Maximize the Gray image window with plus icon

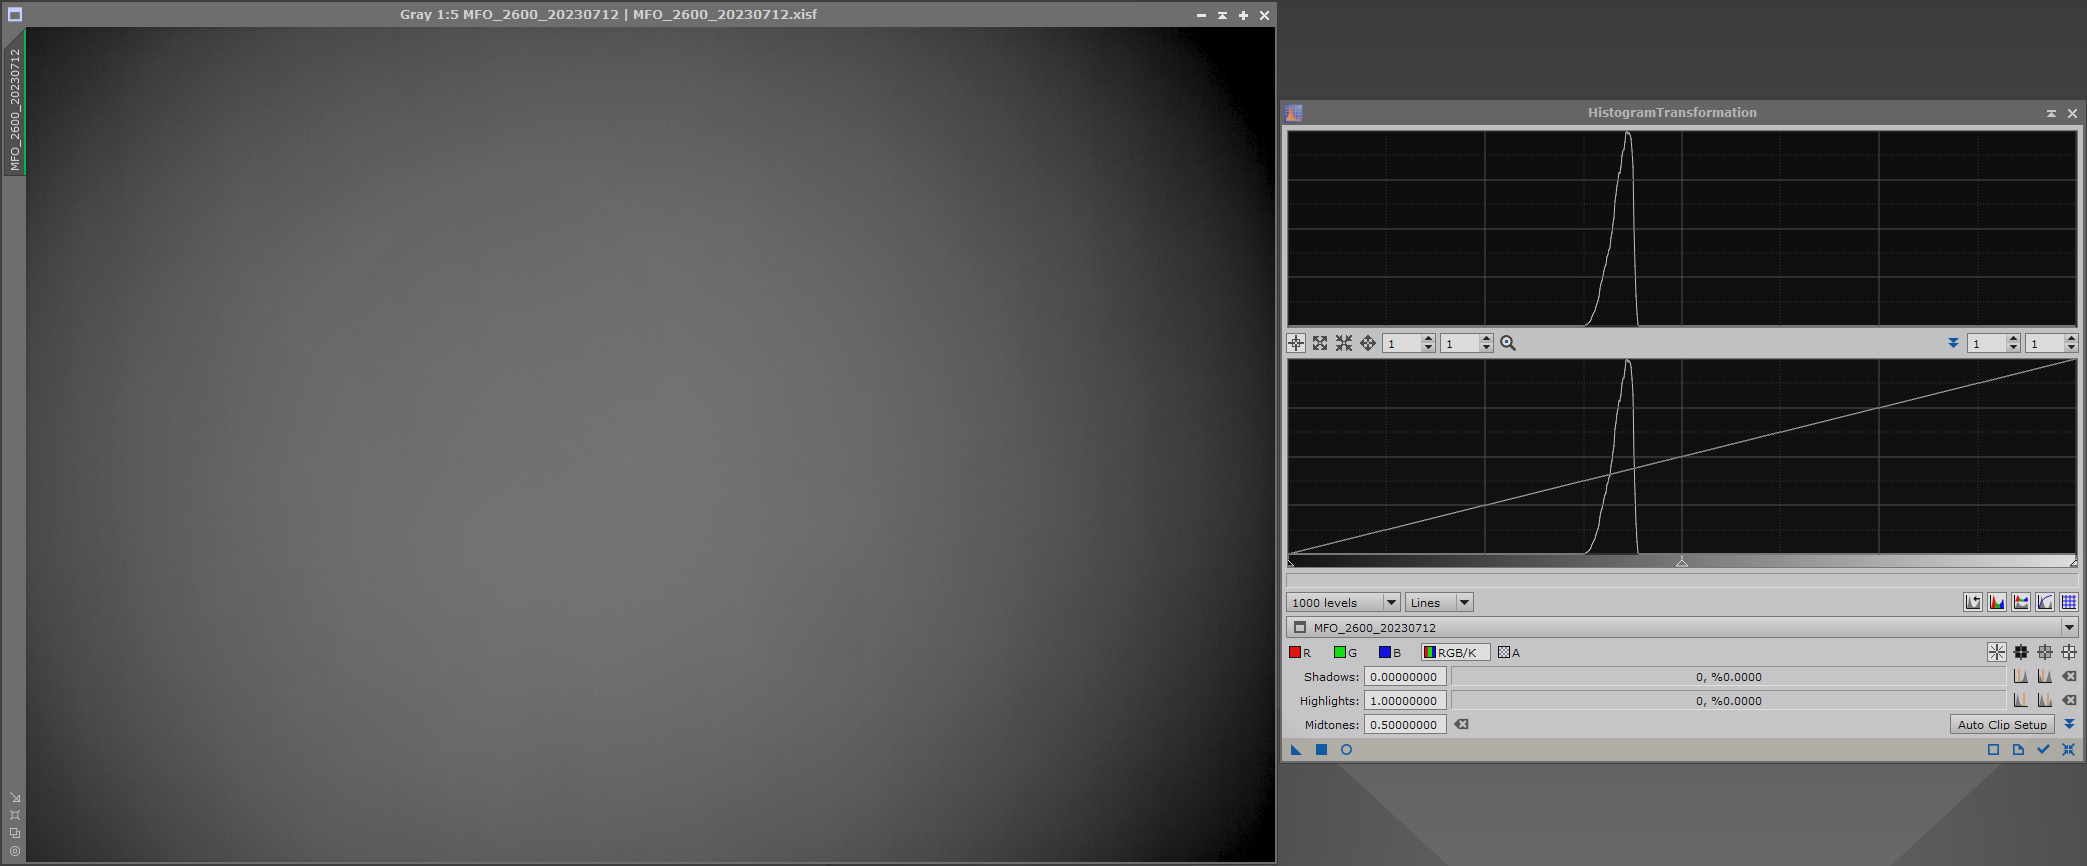[x=1243, y=15]
